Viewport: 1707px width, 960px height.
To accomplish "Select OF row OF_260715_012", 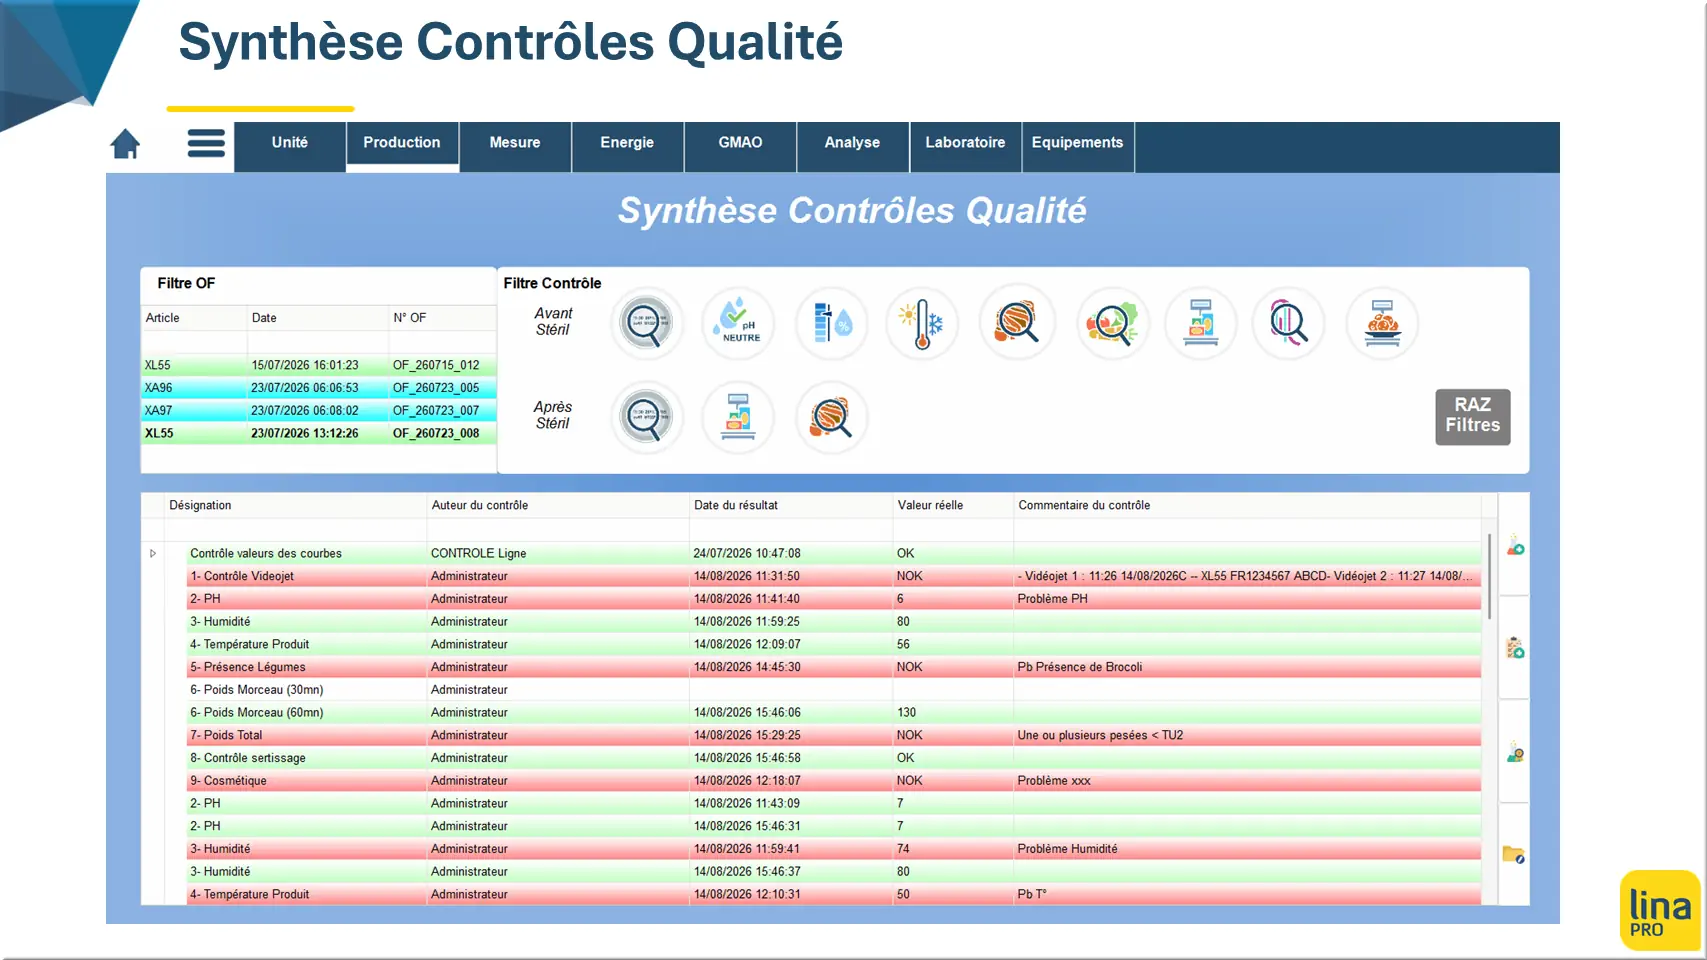I will (x=319, y=365).
